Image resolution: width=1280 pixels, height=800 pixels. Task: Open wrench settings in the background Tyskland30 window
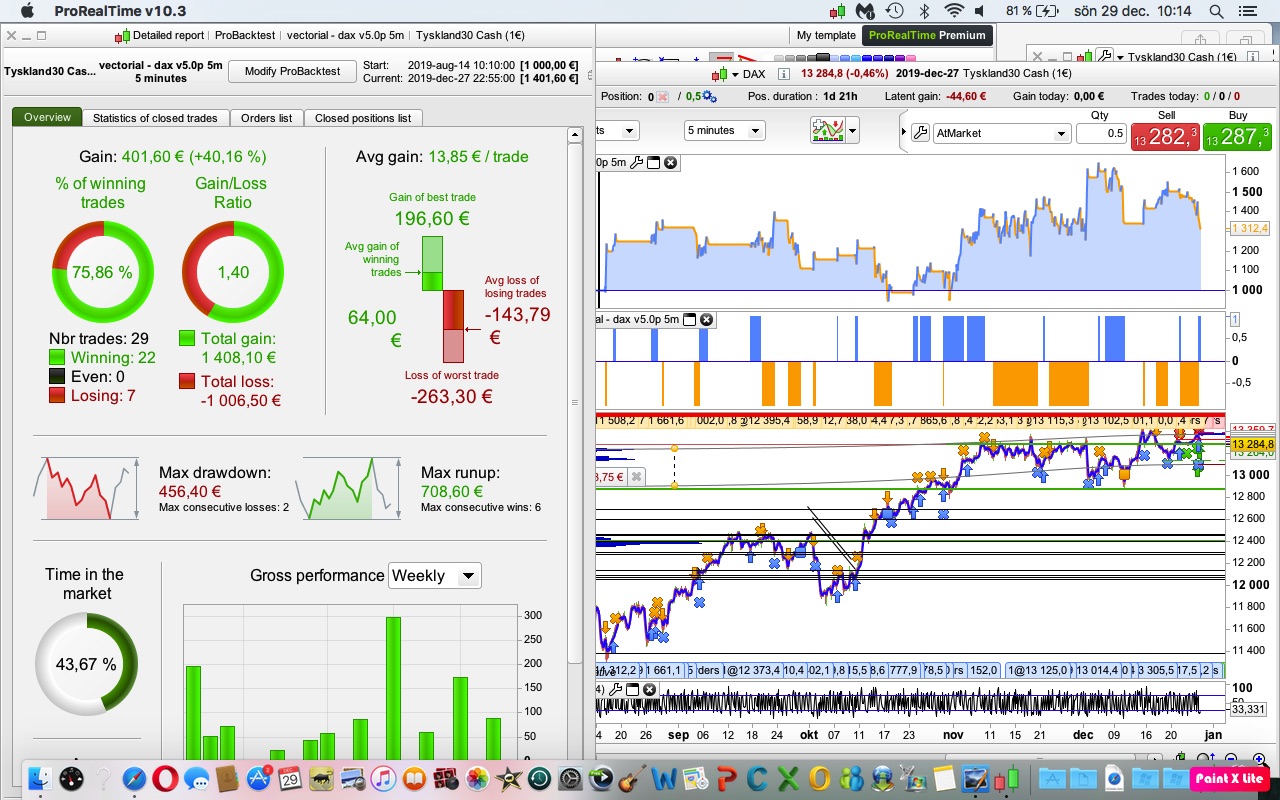(x=1104, y=57)
